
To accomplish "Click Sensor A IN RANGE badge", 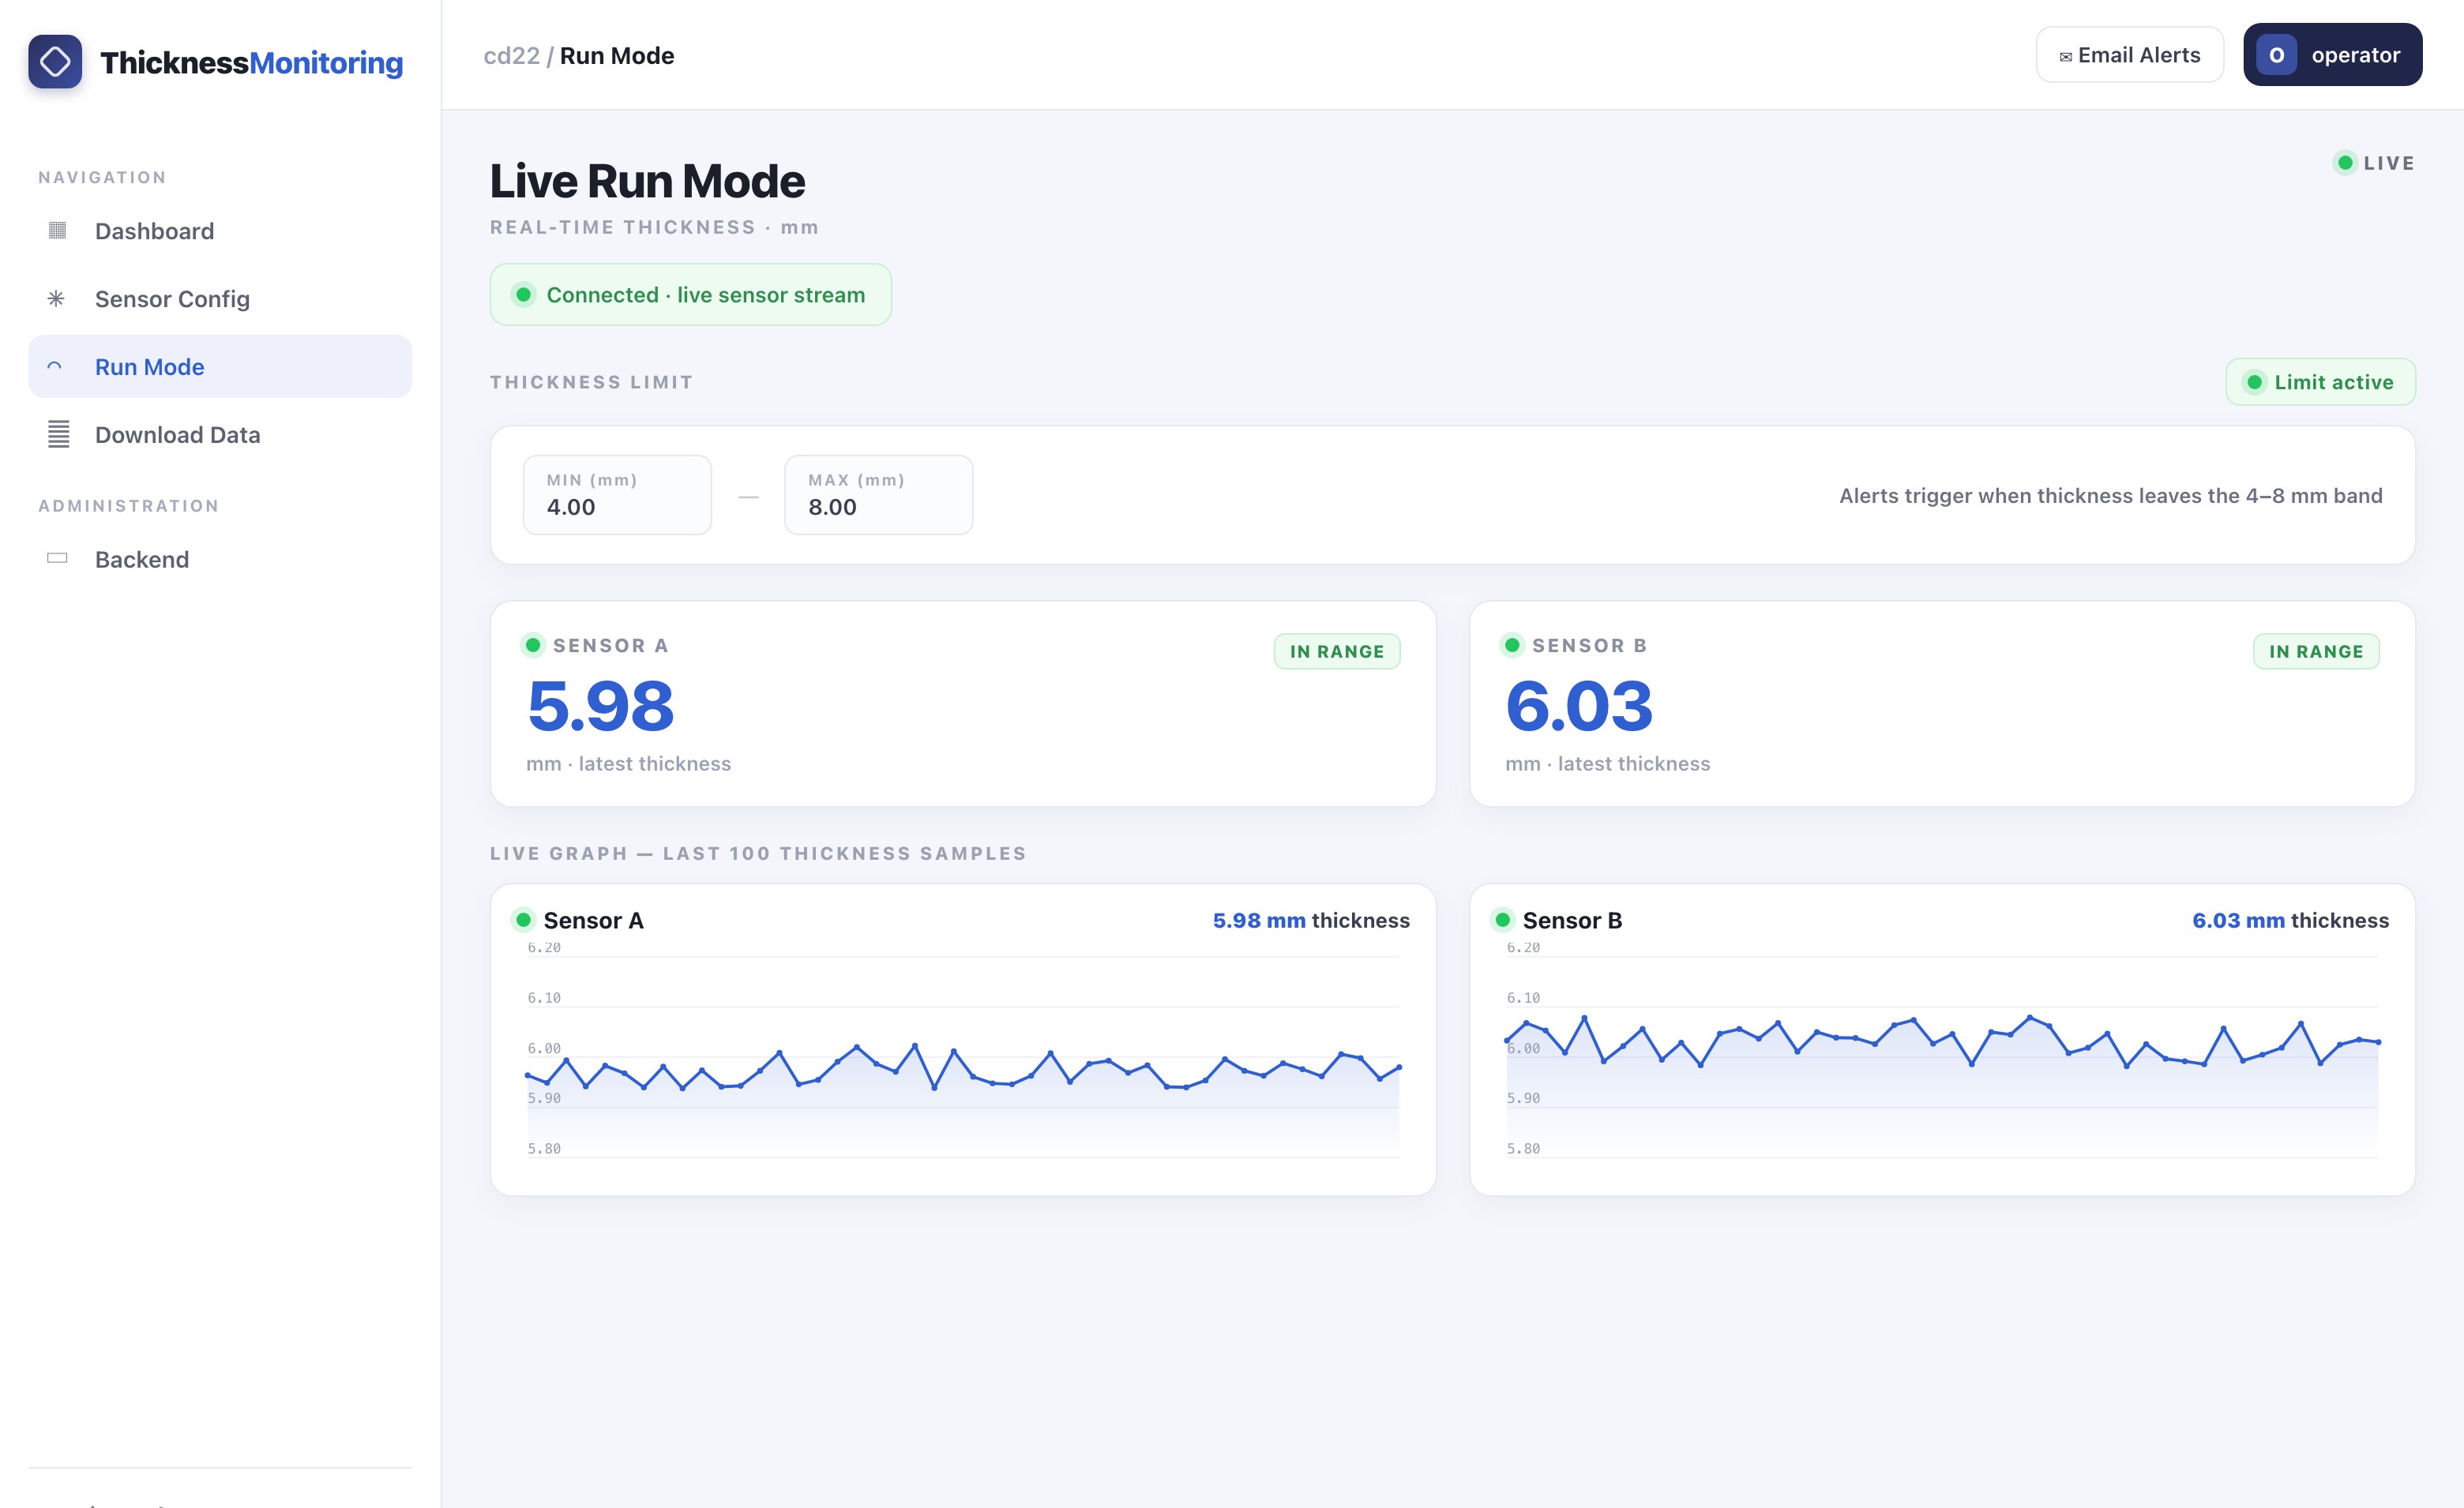I will [1337, 651].
